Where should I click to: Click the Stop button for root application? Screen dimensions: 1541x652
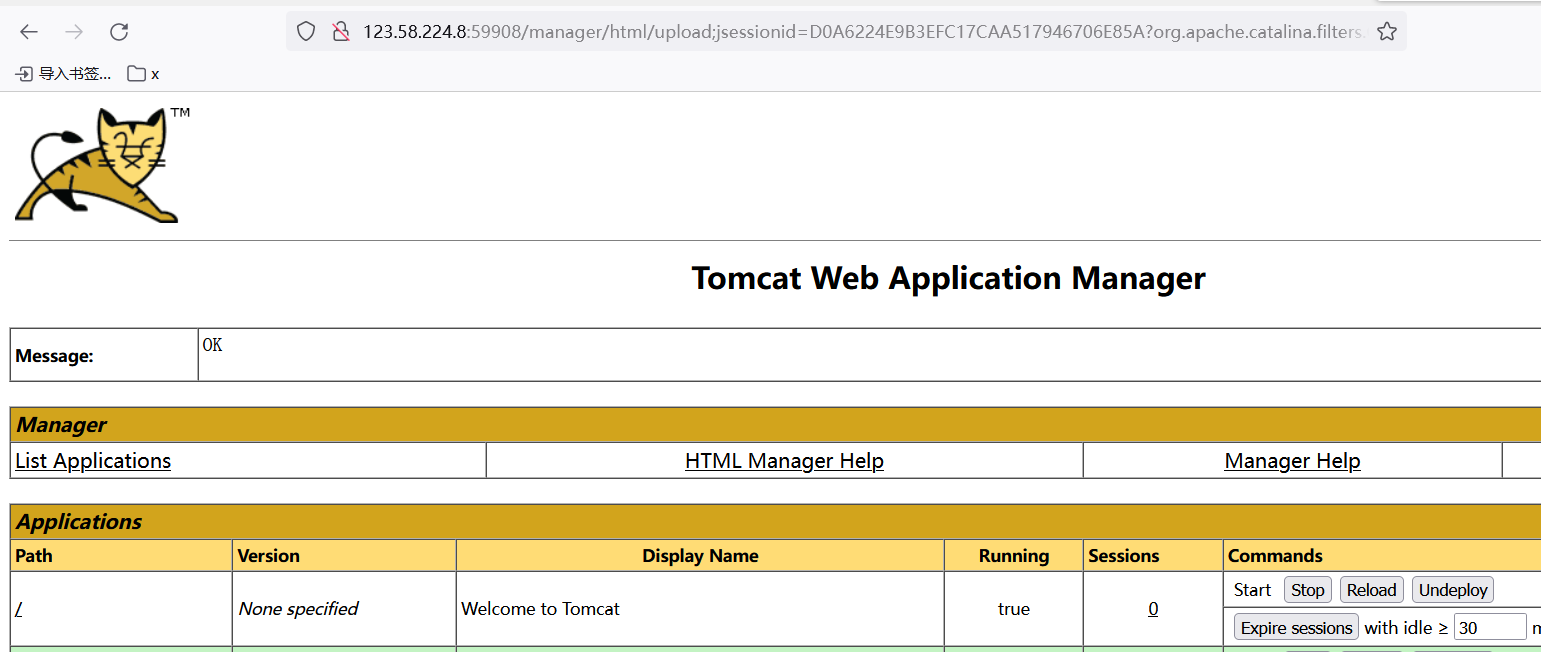(x=1307, y=590)
